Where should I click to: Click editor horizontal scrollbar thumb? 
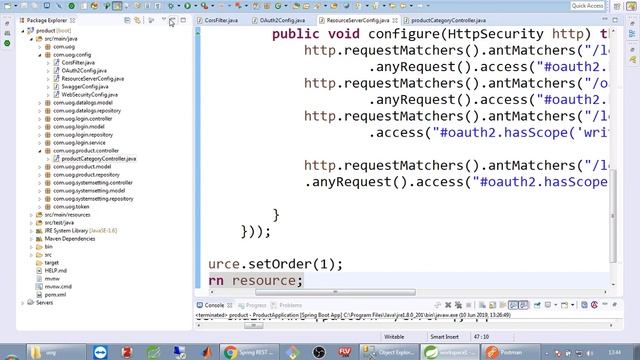[x=335, y=292]
